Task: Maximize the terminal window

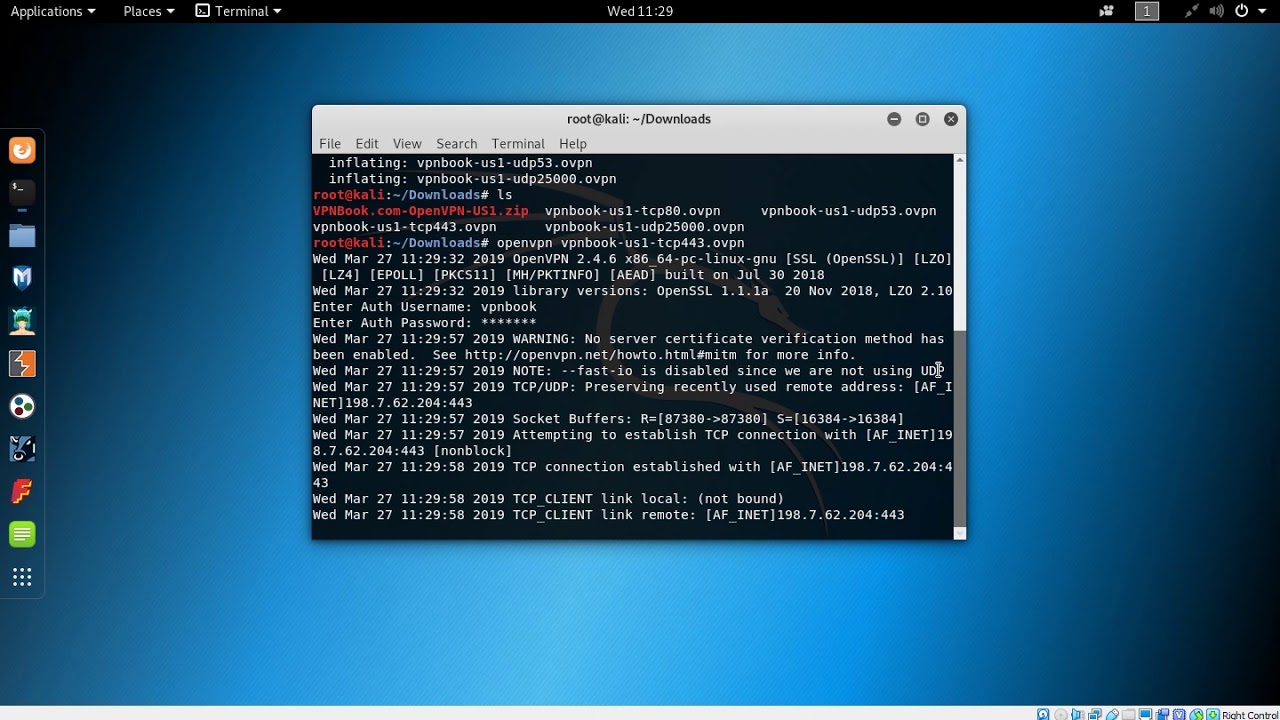Action: (923, 119)
